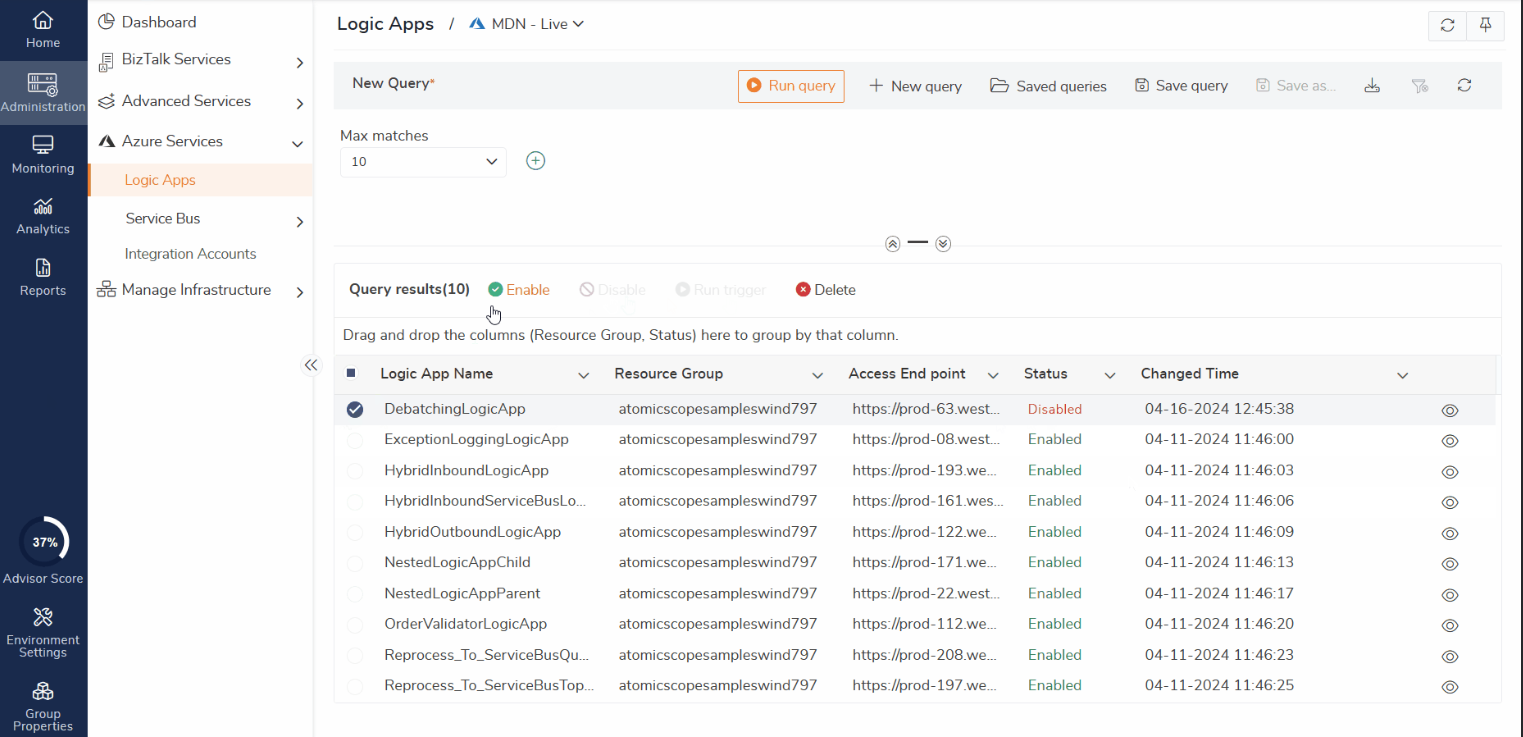Click the reload icon in query toolbar
Viewport: 1523px width, 737px height.
coord(1464,86)
